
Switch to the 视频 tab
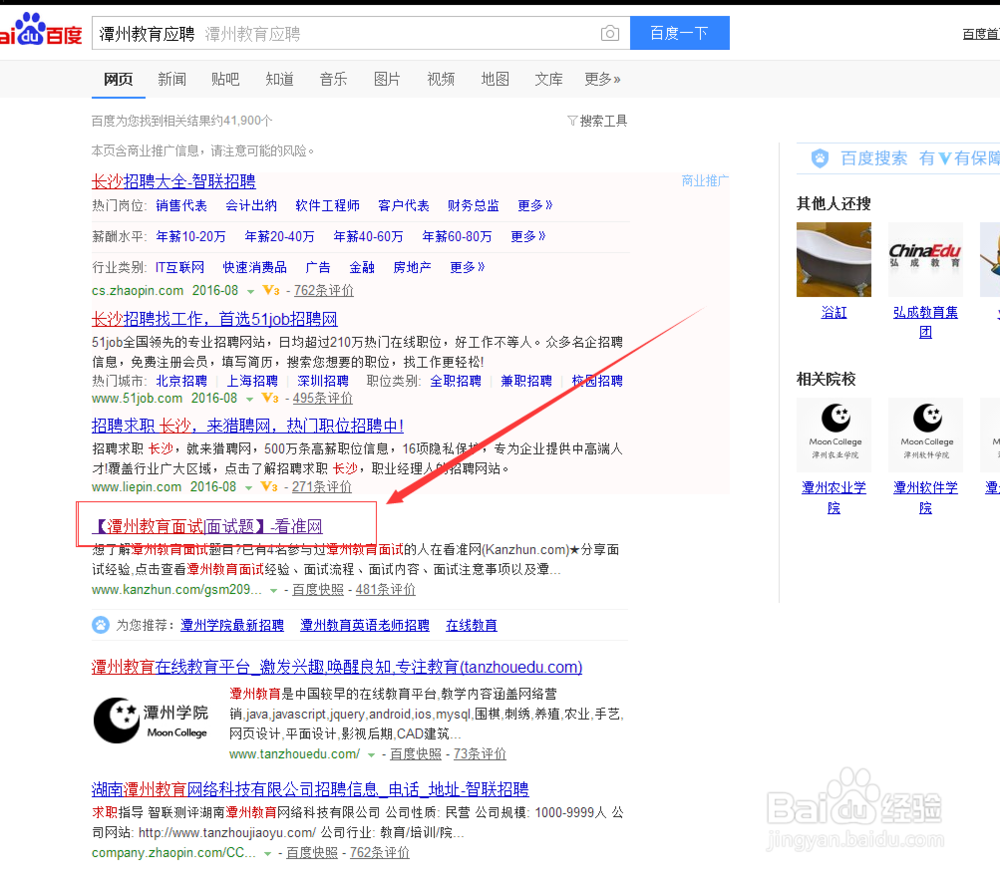click(441, 79)
